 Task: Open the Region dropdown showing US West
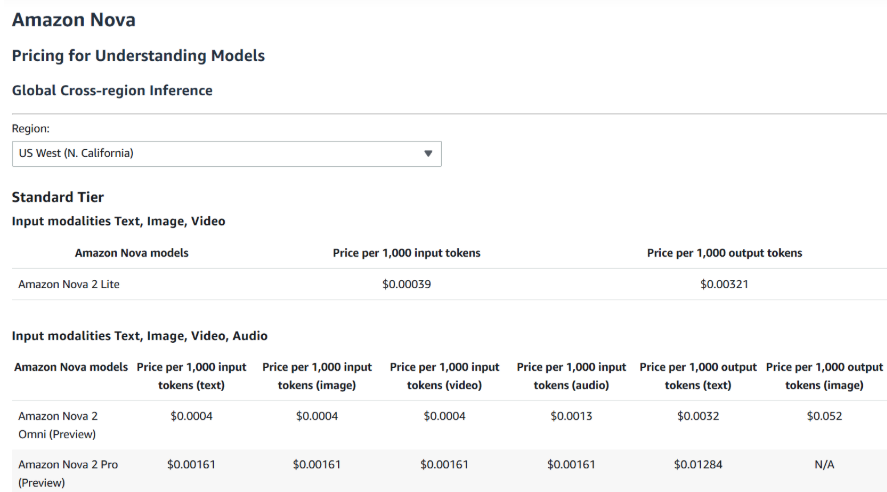coord(226,153)
